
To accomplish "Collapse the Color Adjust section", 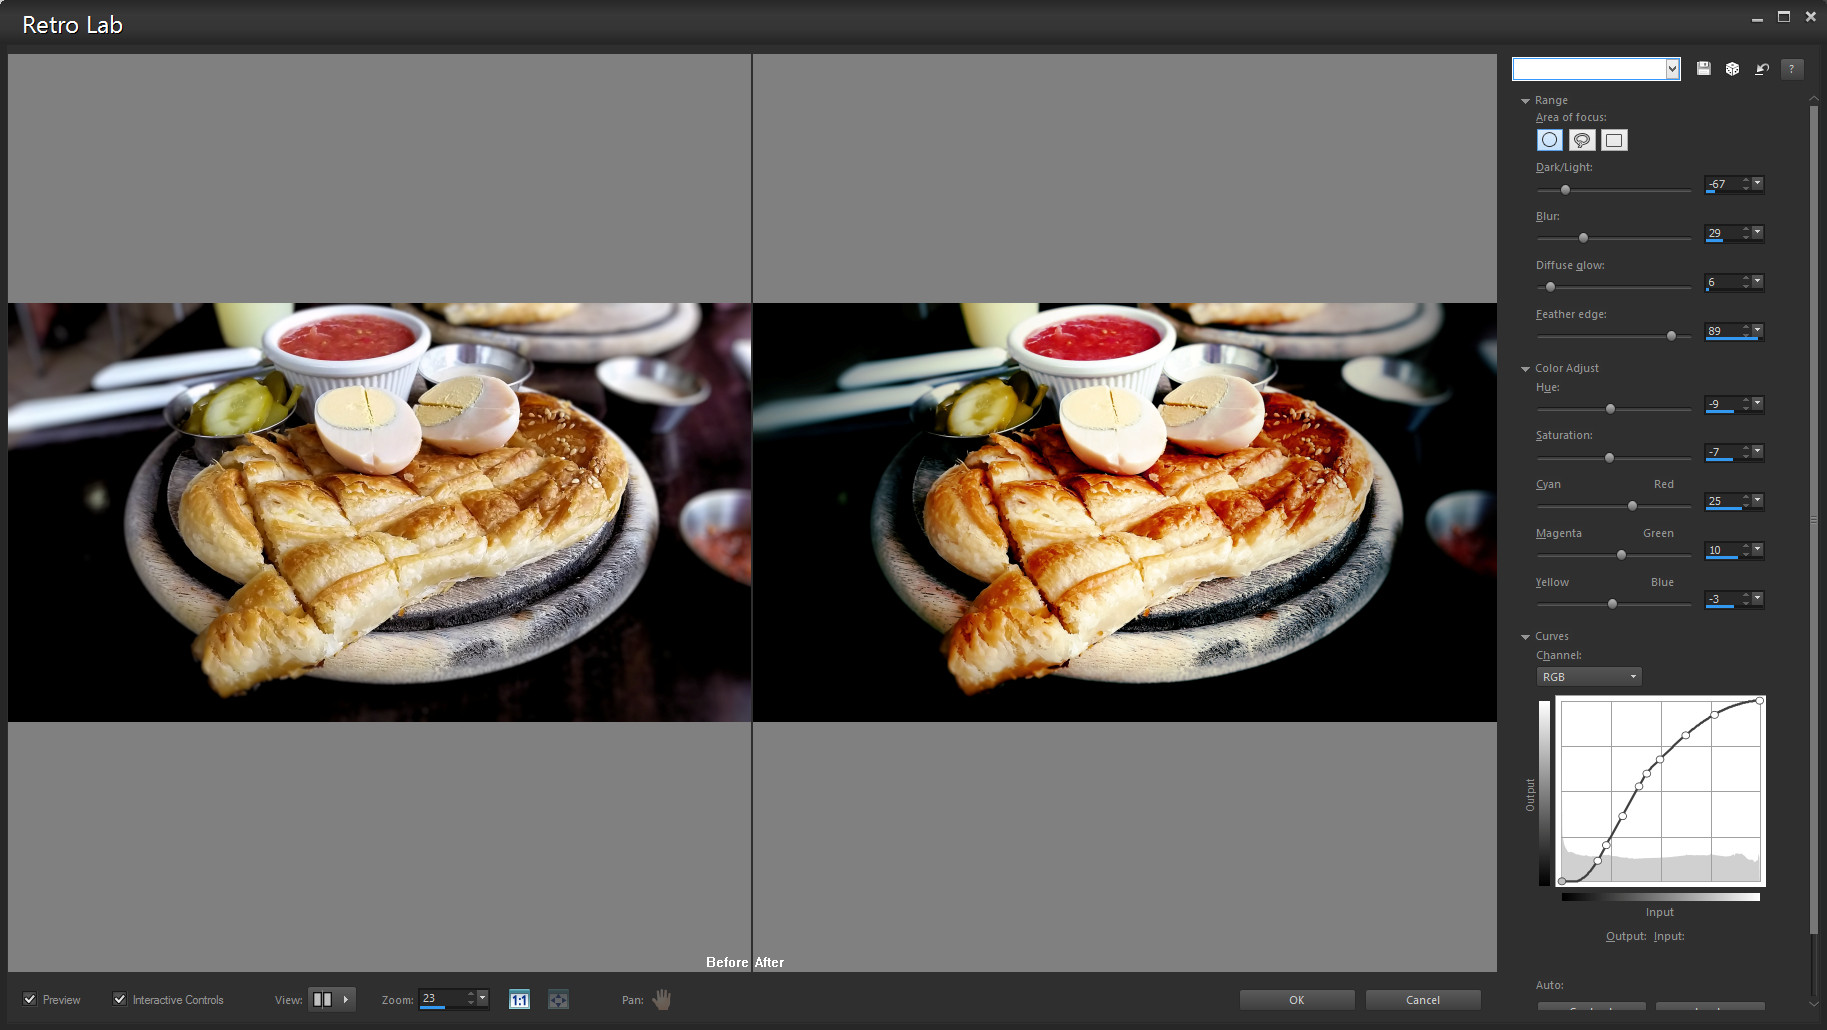I will (1525, 369).
